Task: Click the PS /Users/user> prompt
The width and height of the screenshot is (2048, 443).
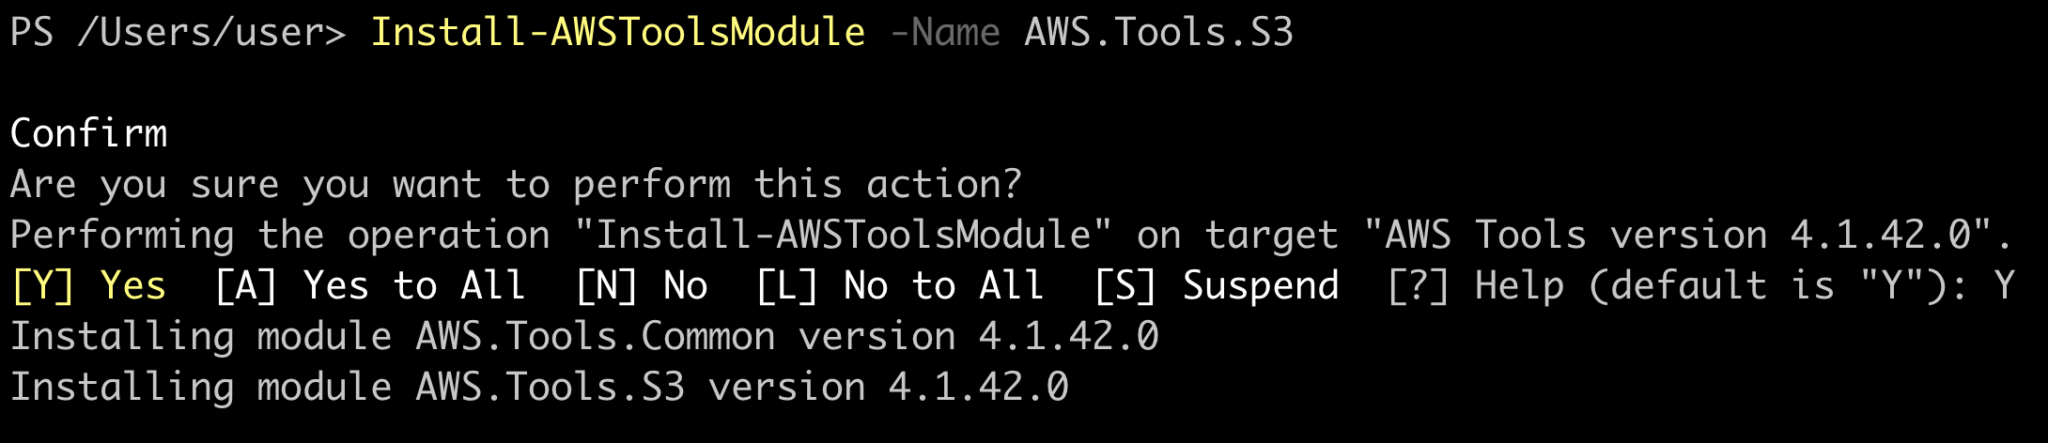Action: click(x=177, y=33)
